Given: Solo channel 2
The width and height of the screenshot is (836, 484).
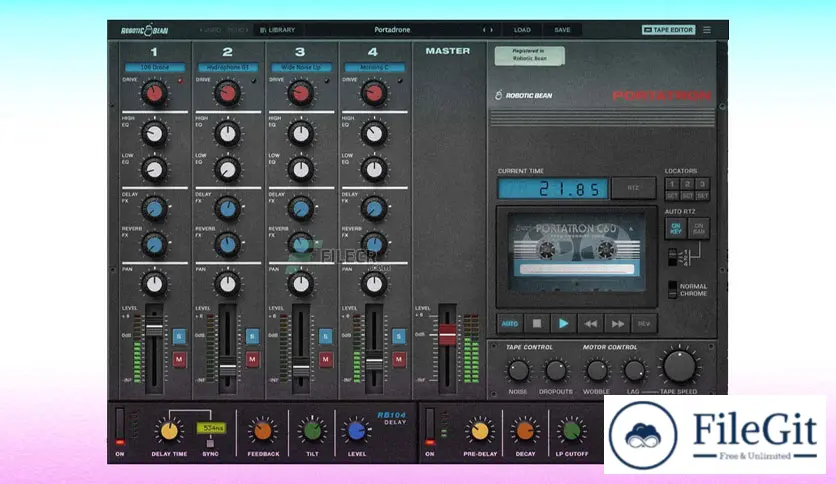Looking at the screenshot, I should click(x=252, y=336).
